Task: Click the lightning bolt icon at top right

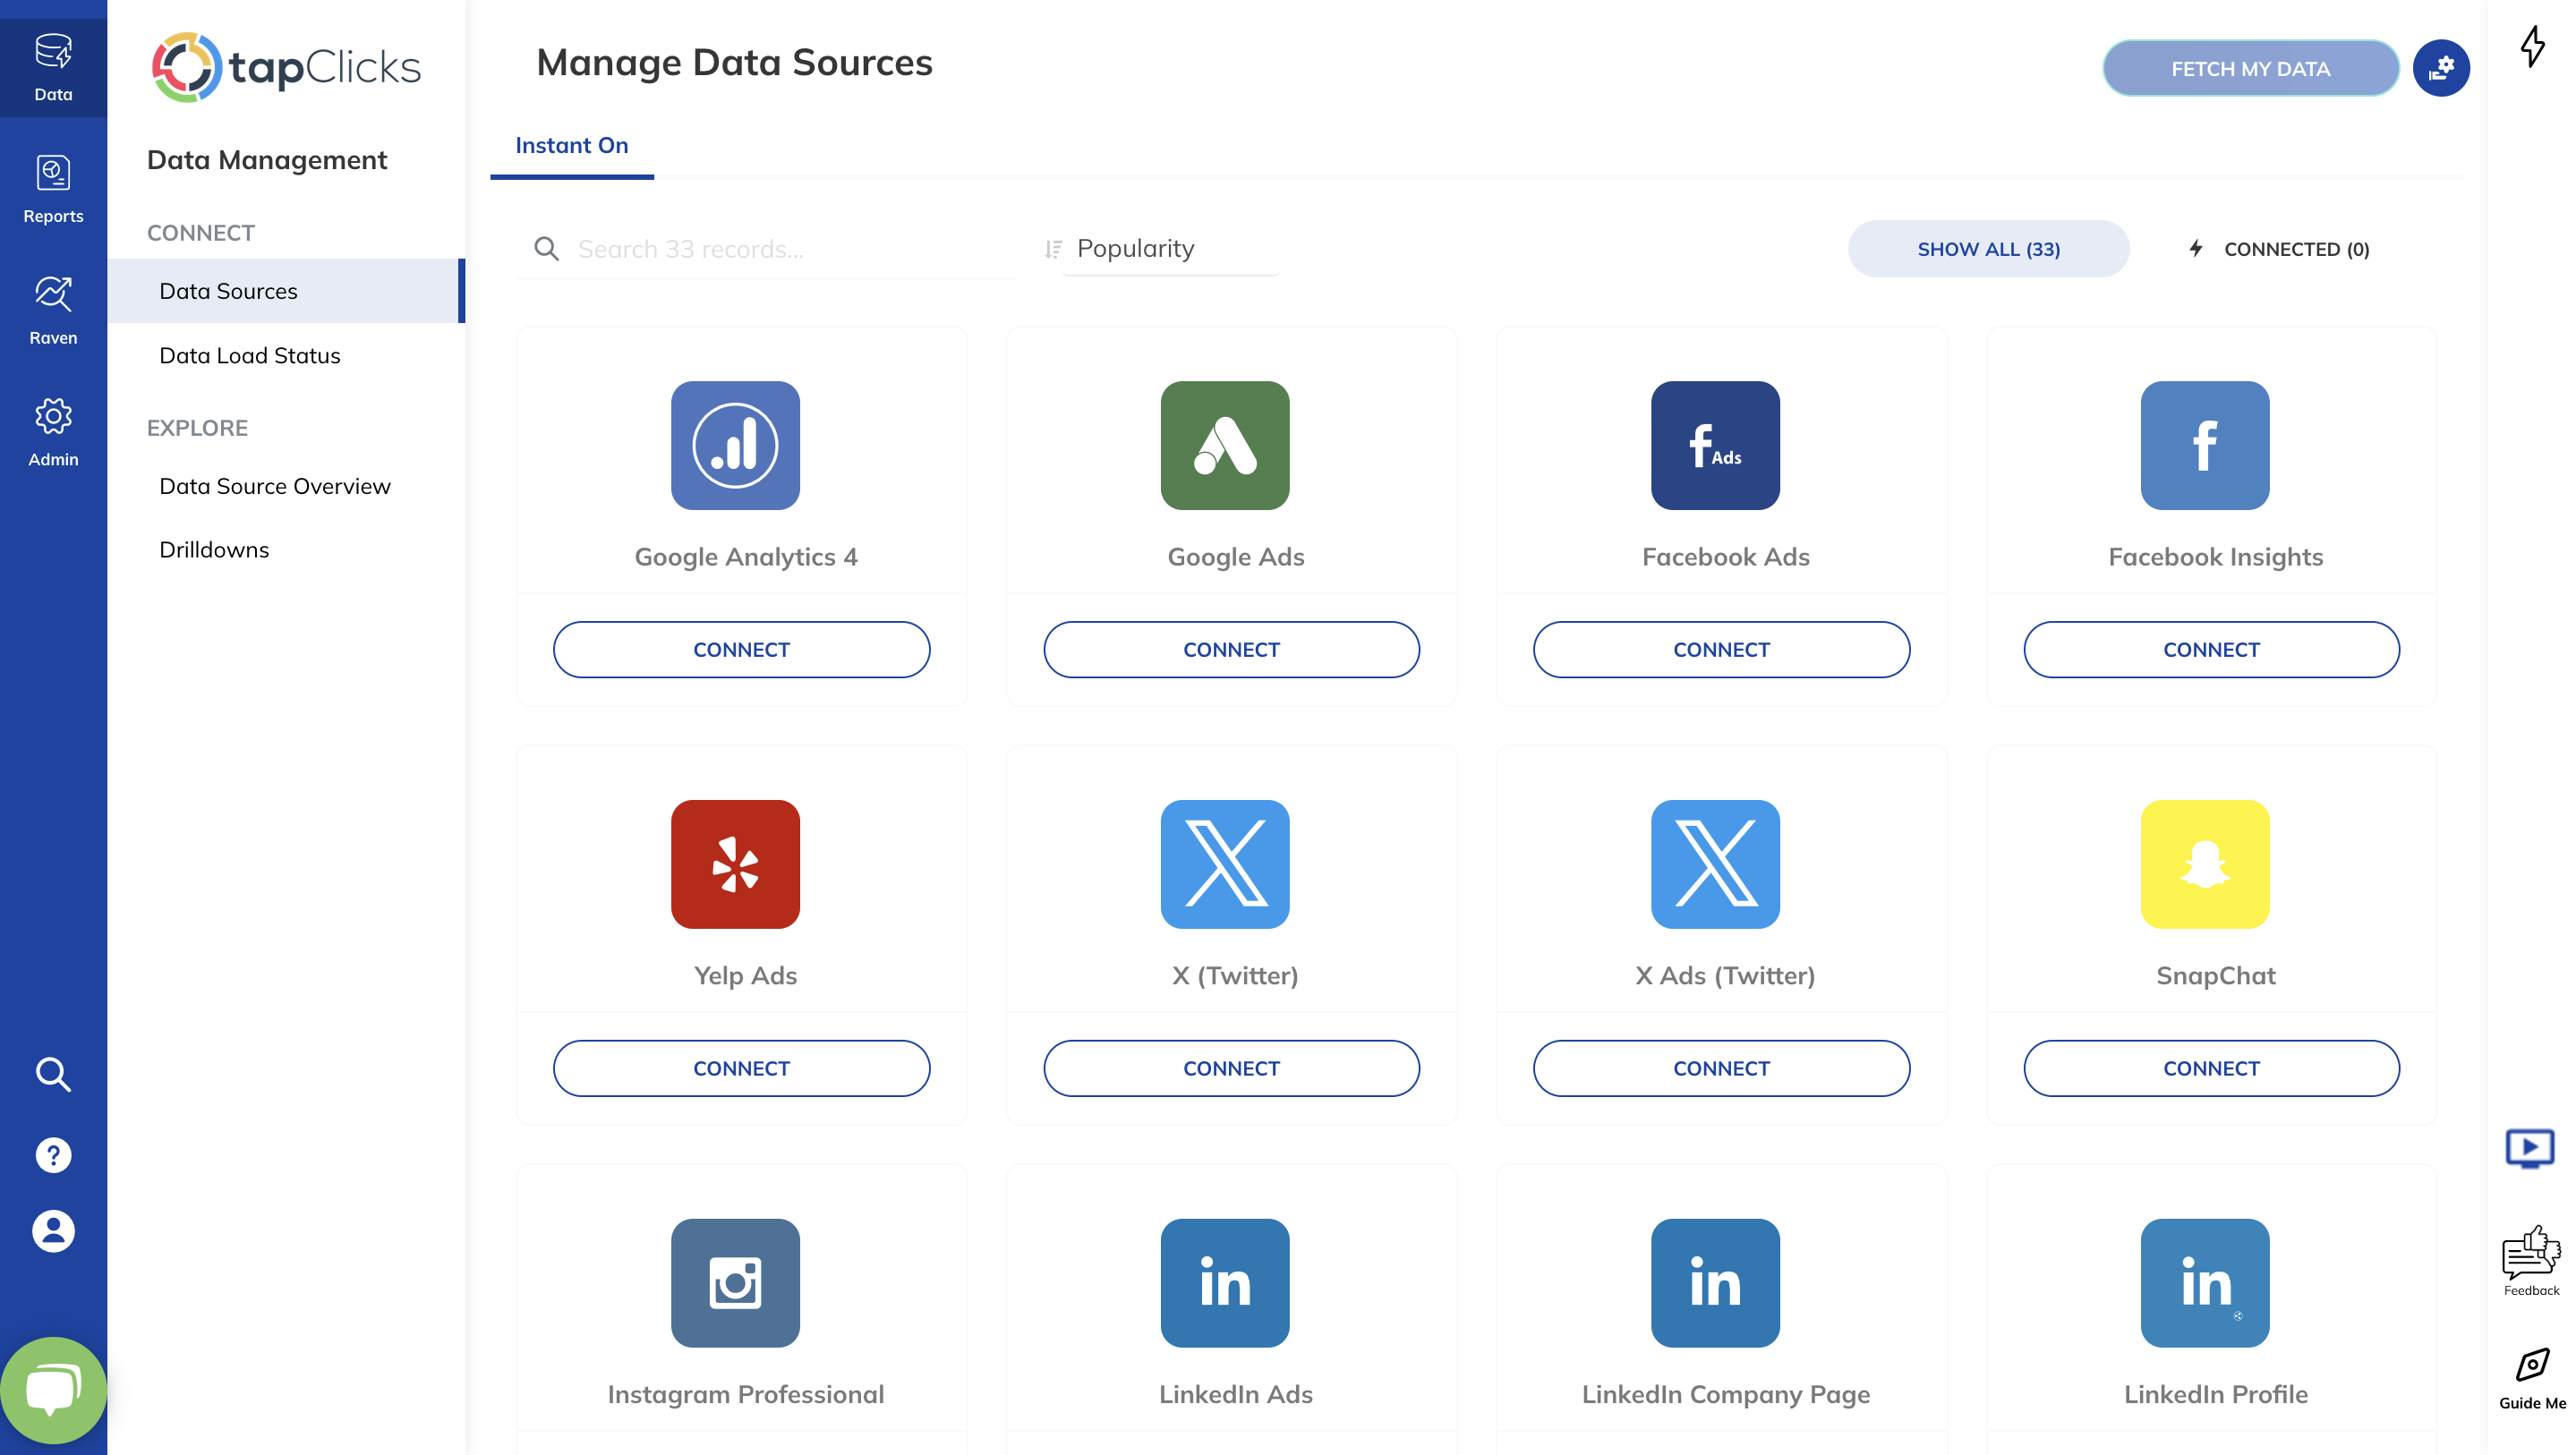Action: (2533, 46)
